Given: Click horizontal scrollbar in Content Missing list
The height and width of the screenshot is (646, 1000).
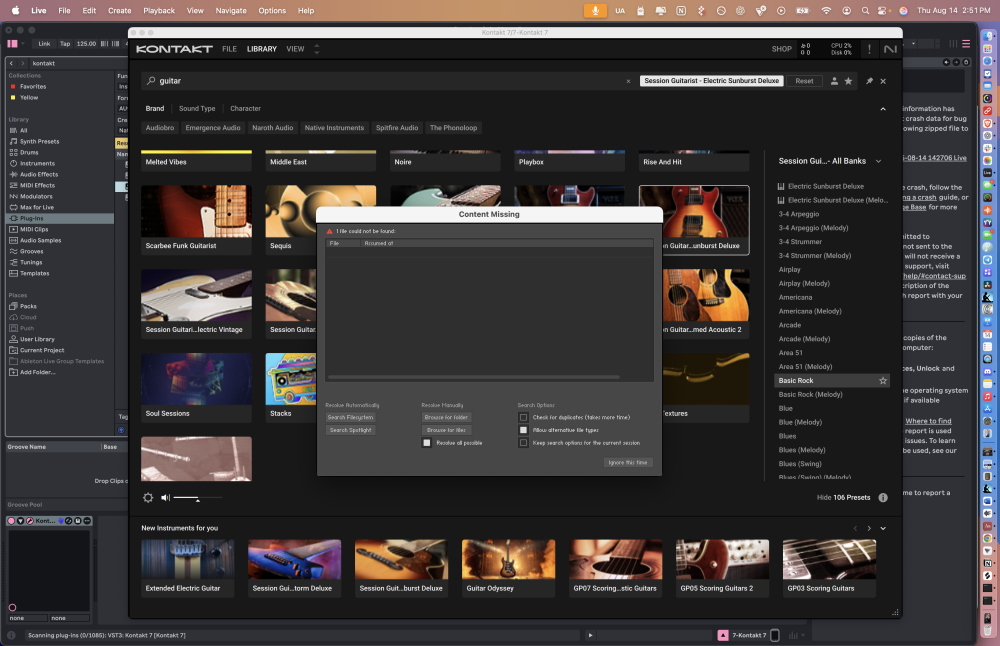Looking at the screenshot, I should 474,378.
